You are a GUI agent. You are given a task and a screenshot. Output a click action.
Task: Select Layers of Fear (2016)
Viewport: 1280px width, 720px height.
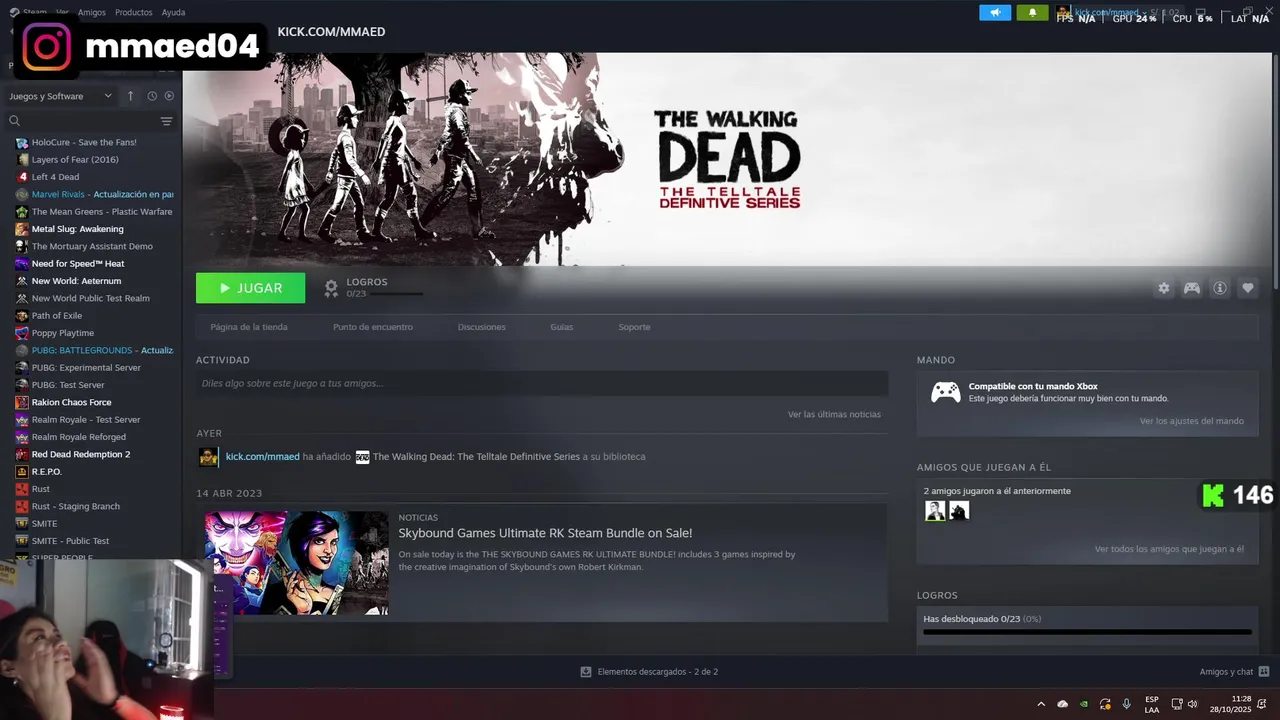click(x=75, y=160)
